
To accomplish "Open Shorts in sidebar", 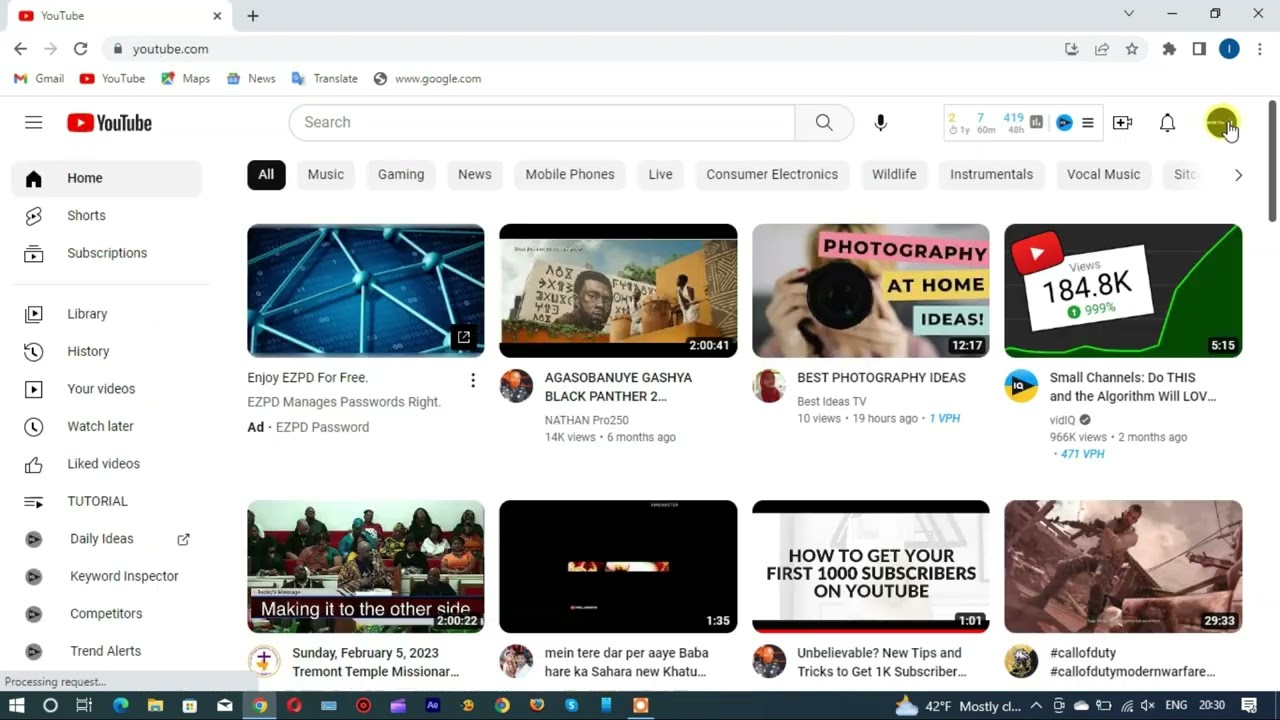I will [107, 215].
